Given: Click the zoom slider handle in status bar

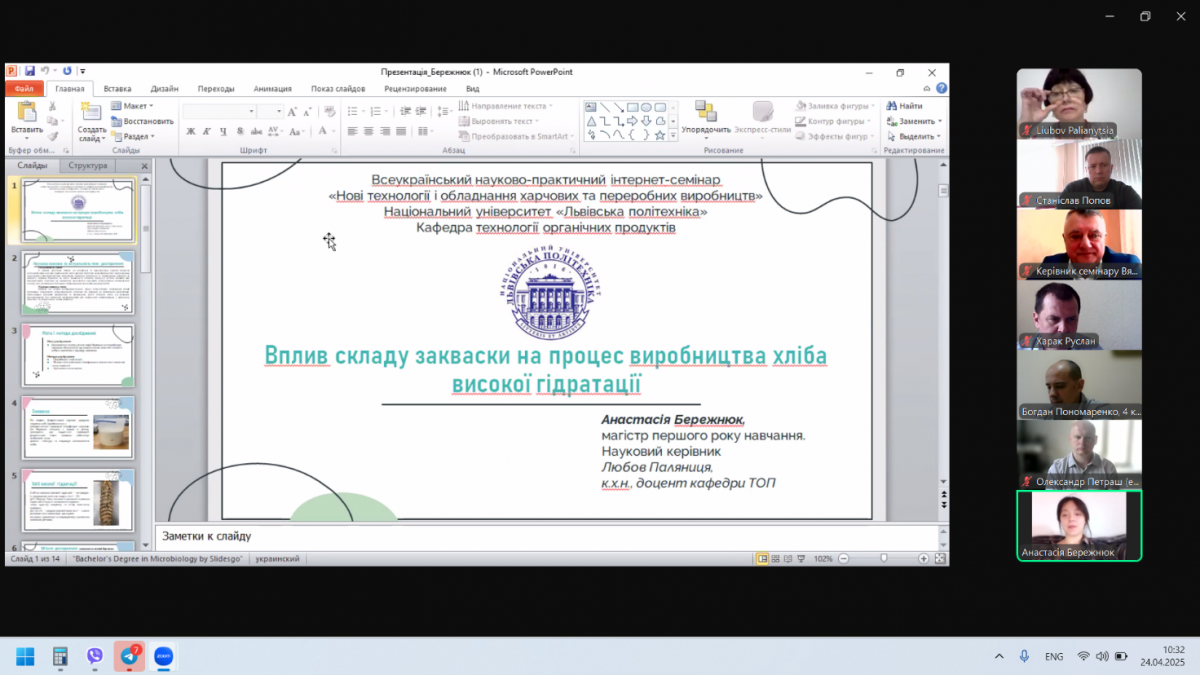Looking at the screenshot, I should (x=883, y=558).
